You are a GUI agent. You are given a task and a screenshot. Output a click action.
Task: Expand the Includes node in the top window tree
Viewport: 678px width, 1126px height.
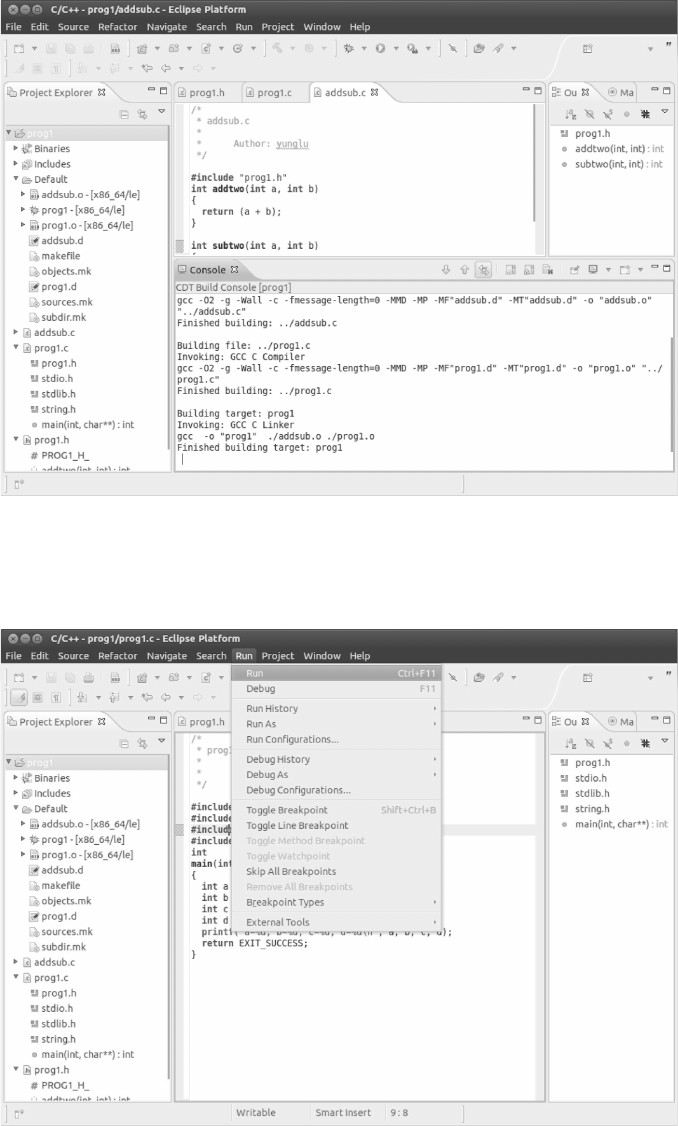[15, 164]
